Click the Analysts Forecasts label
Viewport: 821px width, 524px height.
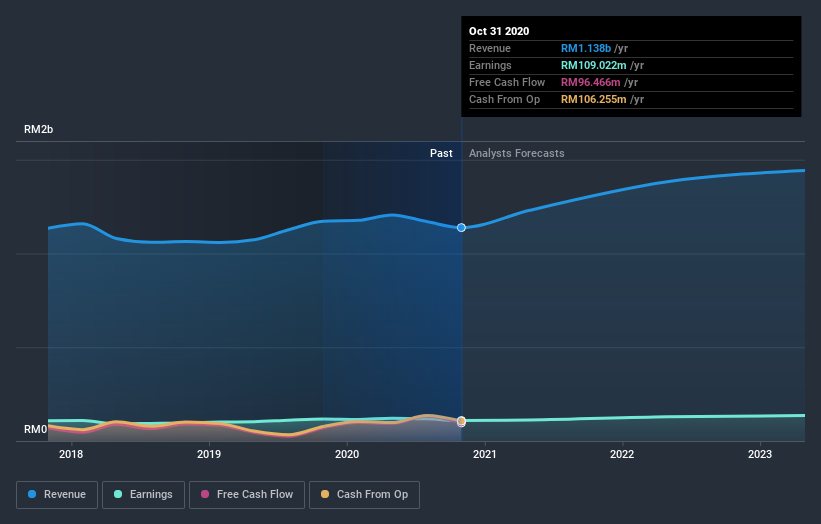[517, 153]
